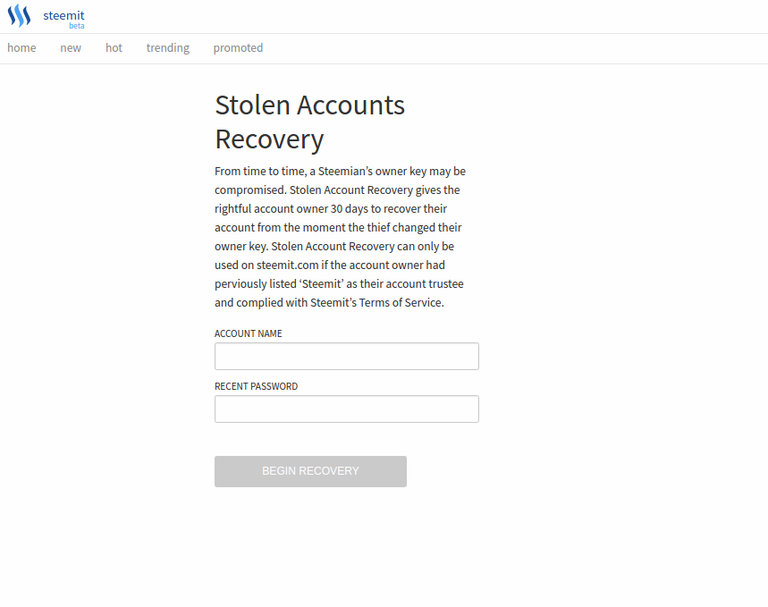
Task: Focus the Account Name input field
Action: [x=346, y=356]
